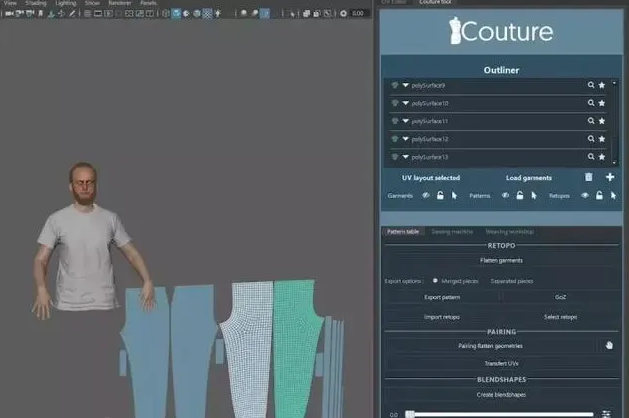The image size is (629, 418).
Task: Star the polySurface12 row
Action: 602,139
